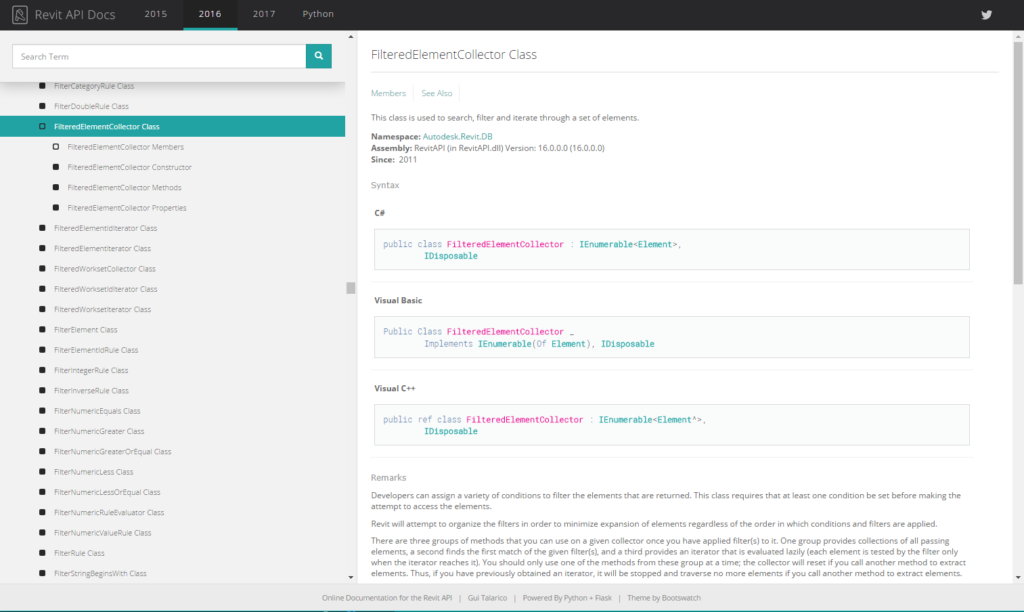Click the Revit API Docs title
The image size is (1024, 612).
click(74, 14)
